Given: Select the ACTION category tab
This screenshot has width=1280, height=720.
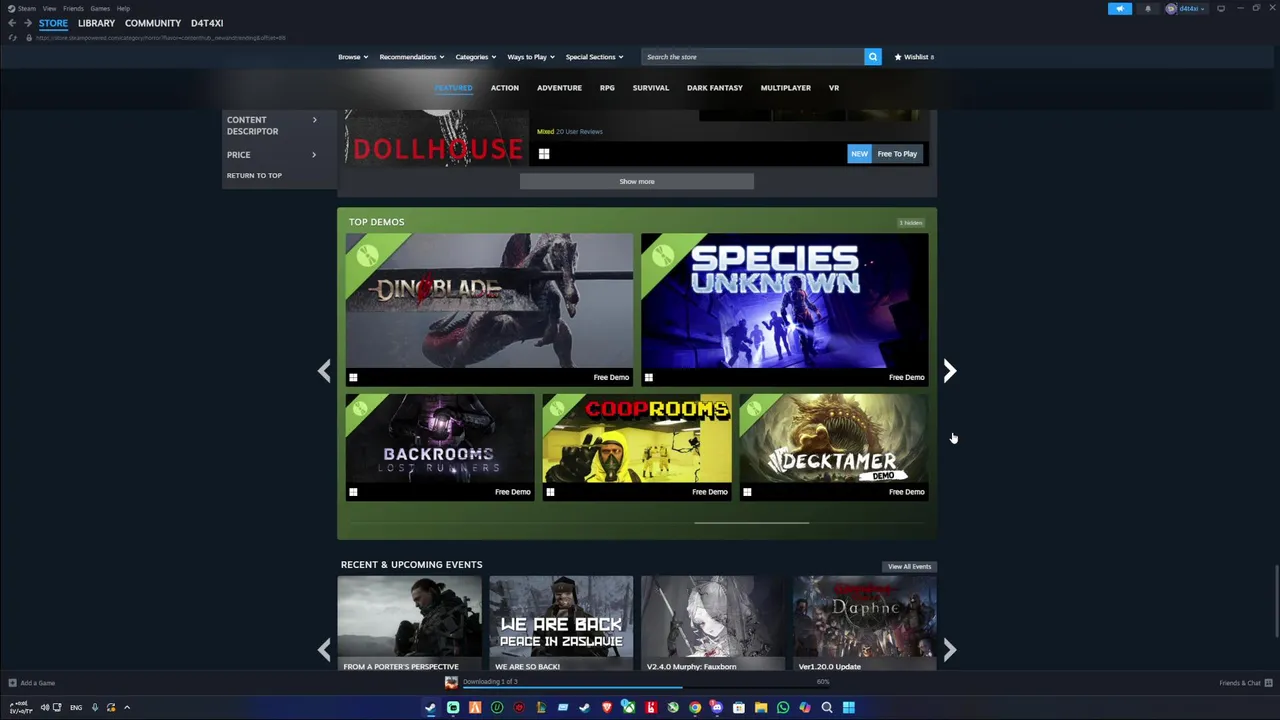Looking at the screenshot, I should tap(504, 88).
